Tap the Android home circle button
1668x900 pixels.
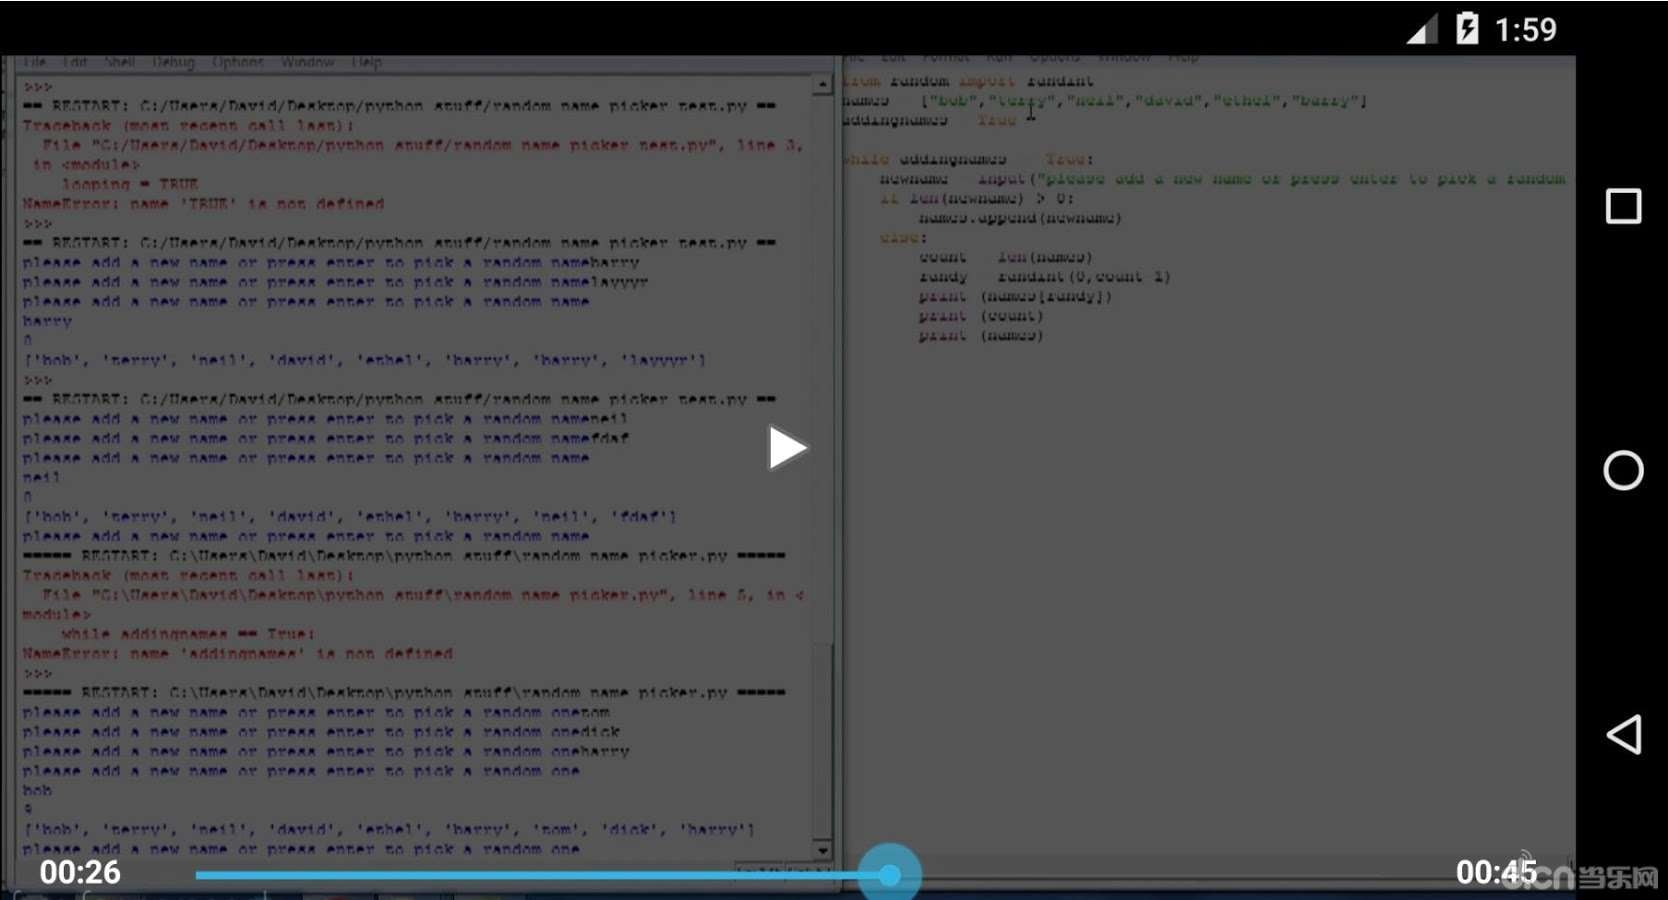coord(1623,470)
